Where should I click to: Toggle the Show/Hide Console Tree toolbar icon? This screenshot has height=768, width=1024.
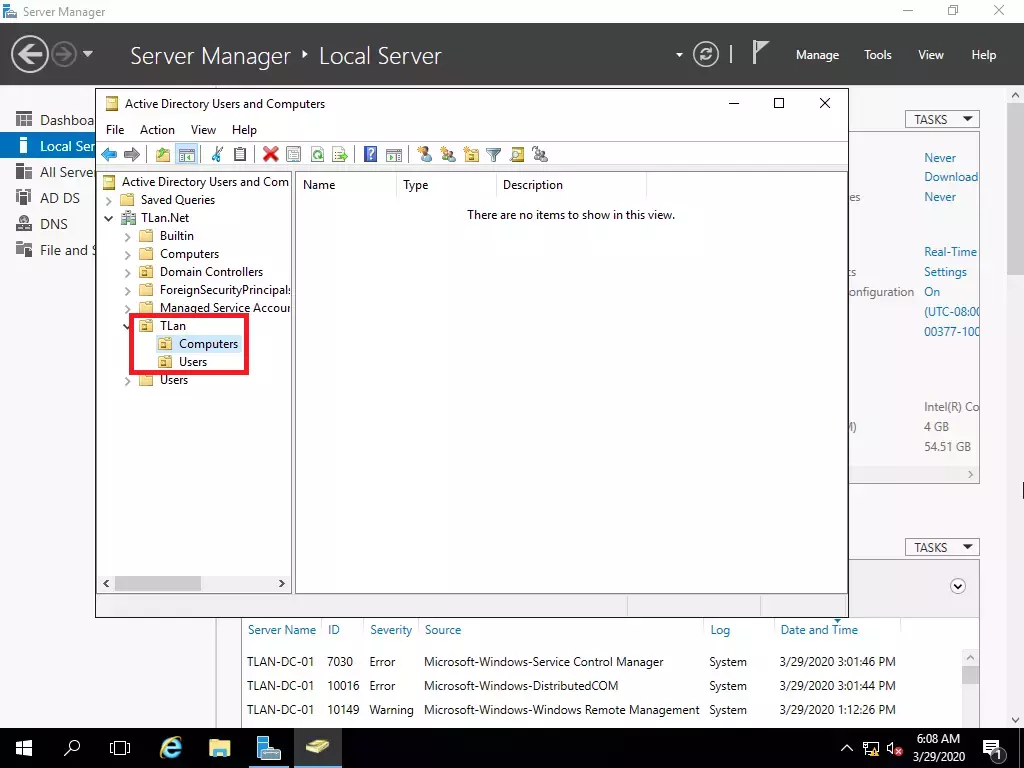[x=186, y=155]
